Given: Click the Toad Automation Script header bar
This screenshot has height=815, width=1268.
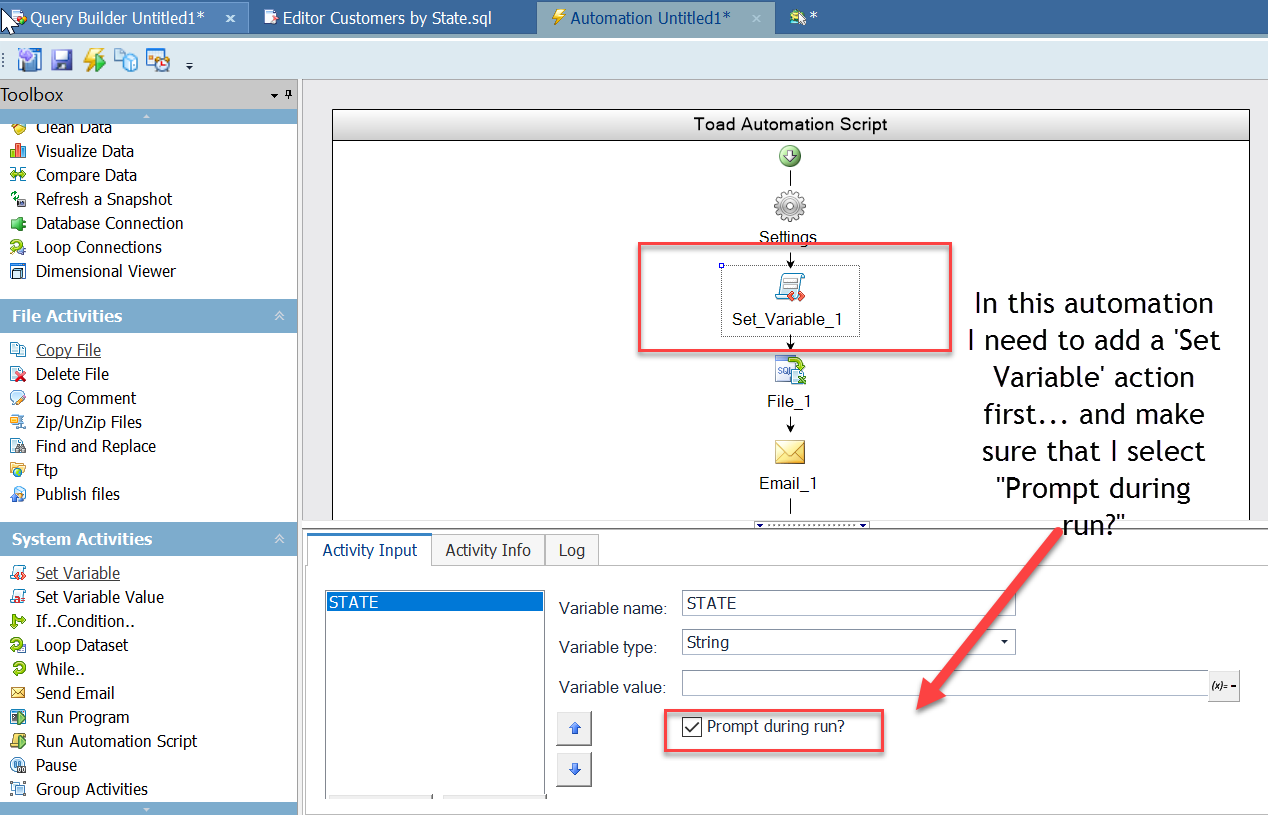Looking at the screenshot, I should coord(791,125).
